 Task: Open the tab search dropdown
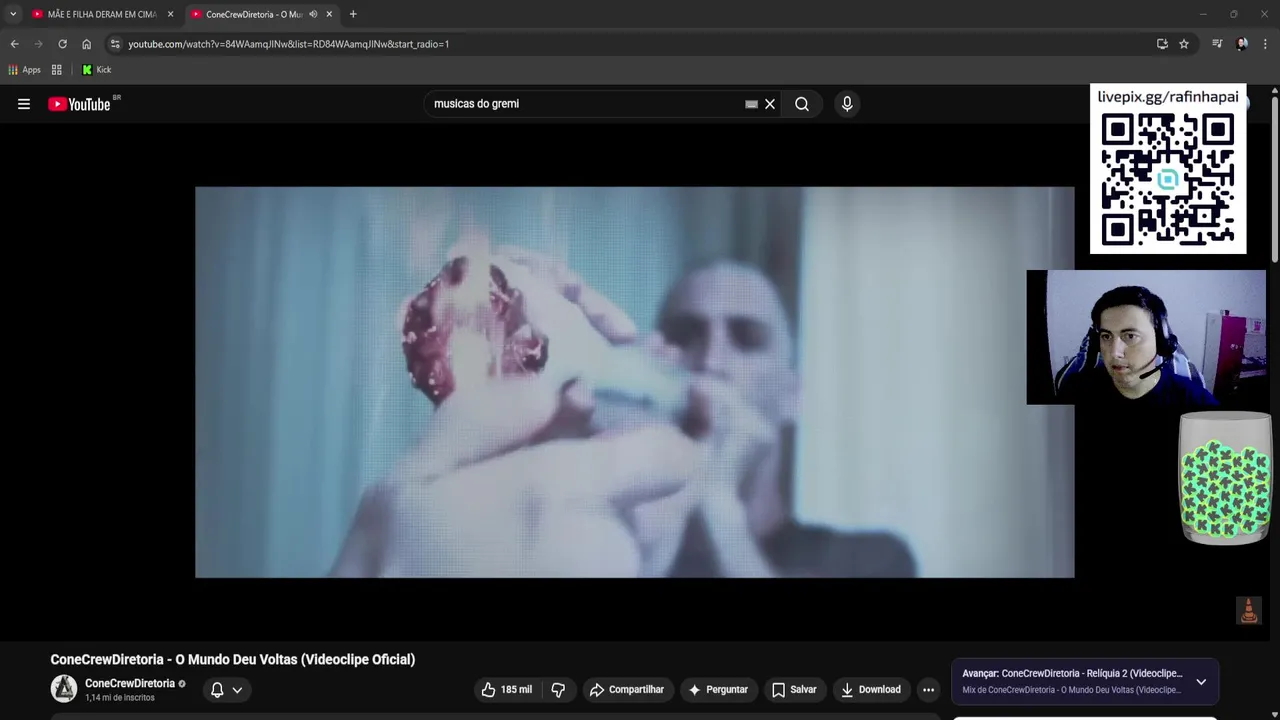(x=12, y=14)
